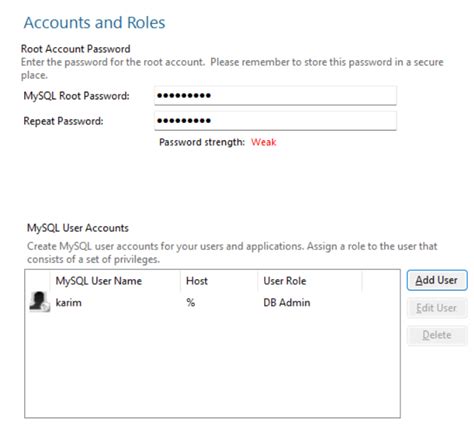Click the Edit User button
The width and height of the screenshot is (474, 430).
click(437, 308)
